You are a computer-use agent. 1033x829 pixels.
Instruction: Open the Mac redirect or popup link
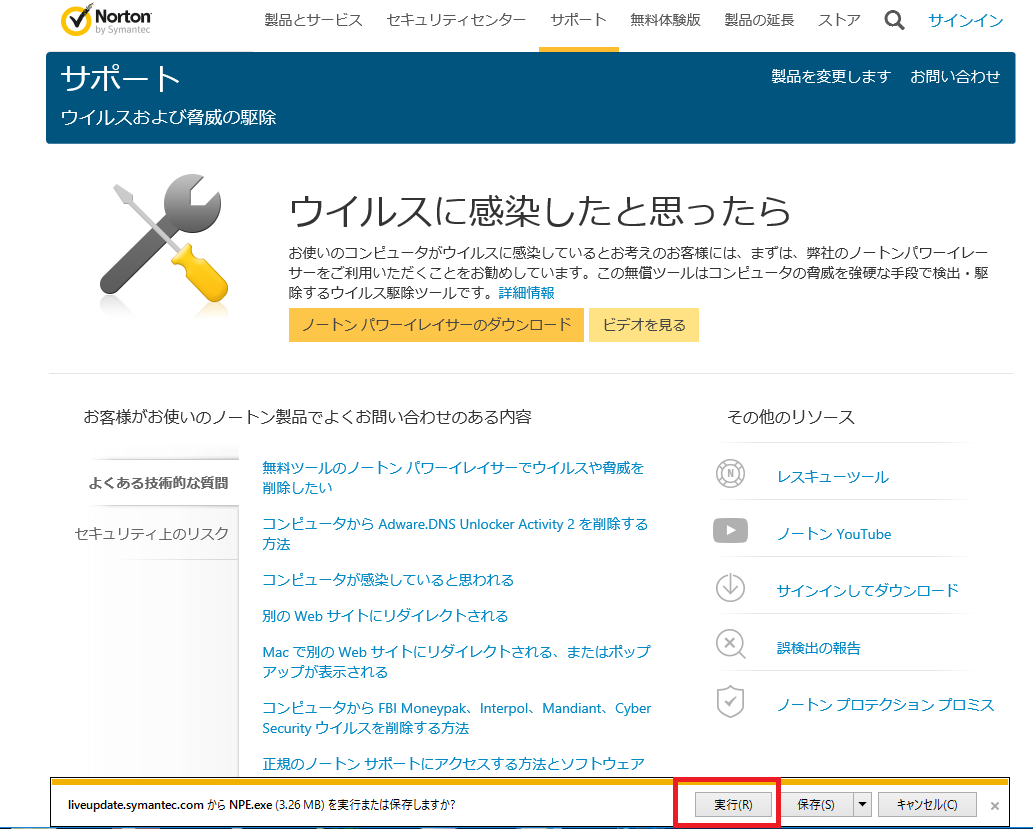[x=457, y=662]
